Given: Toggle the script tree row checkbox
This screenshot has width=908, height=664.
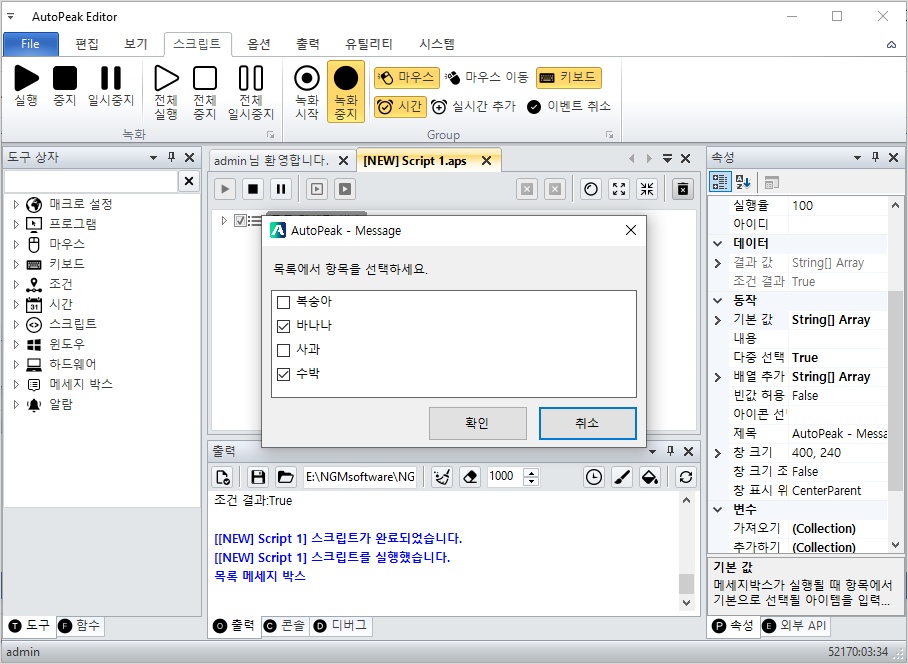Looking at the screenshot, I should (x=240, y=221).
